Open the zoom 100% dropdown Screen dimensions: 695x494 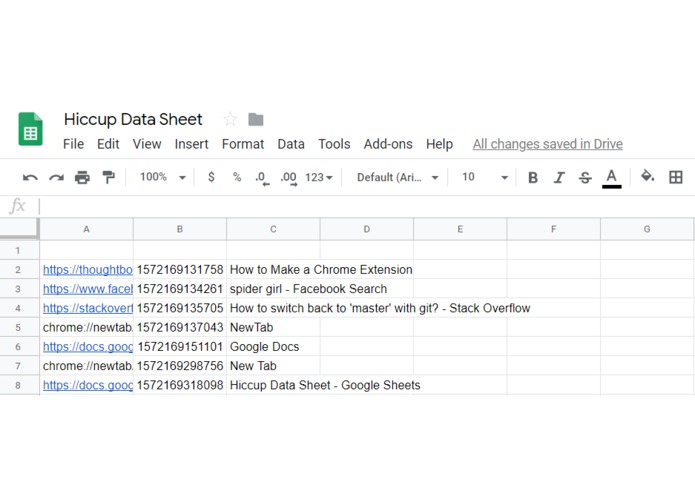(163, 177)
